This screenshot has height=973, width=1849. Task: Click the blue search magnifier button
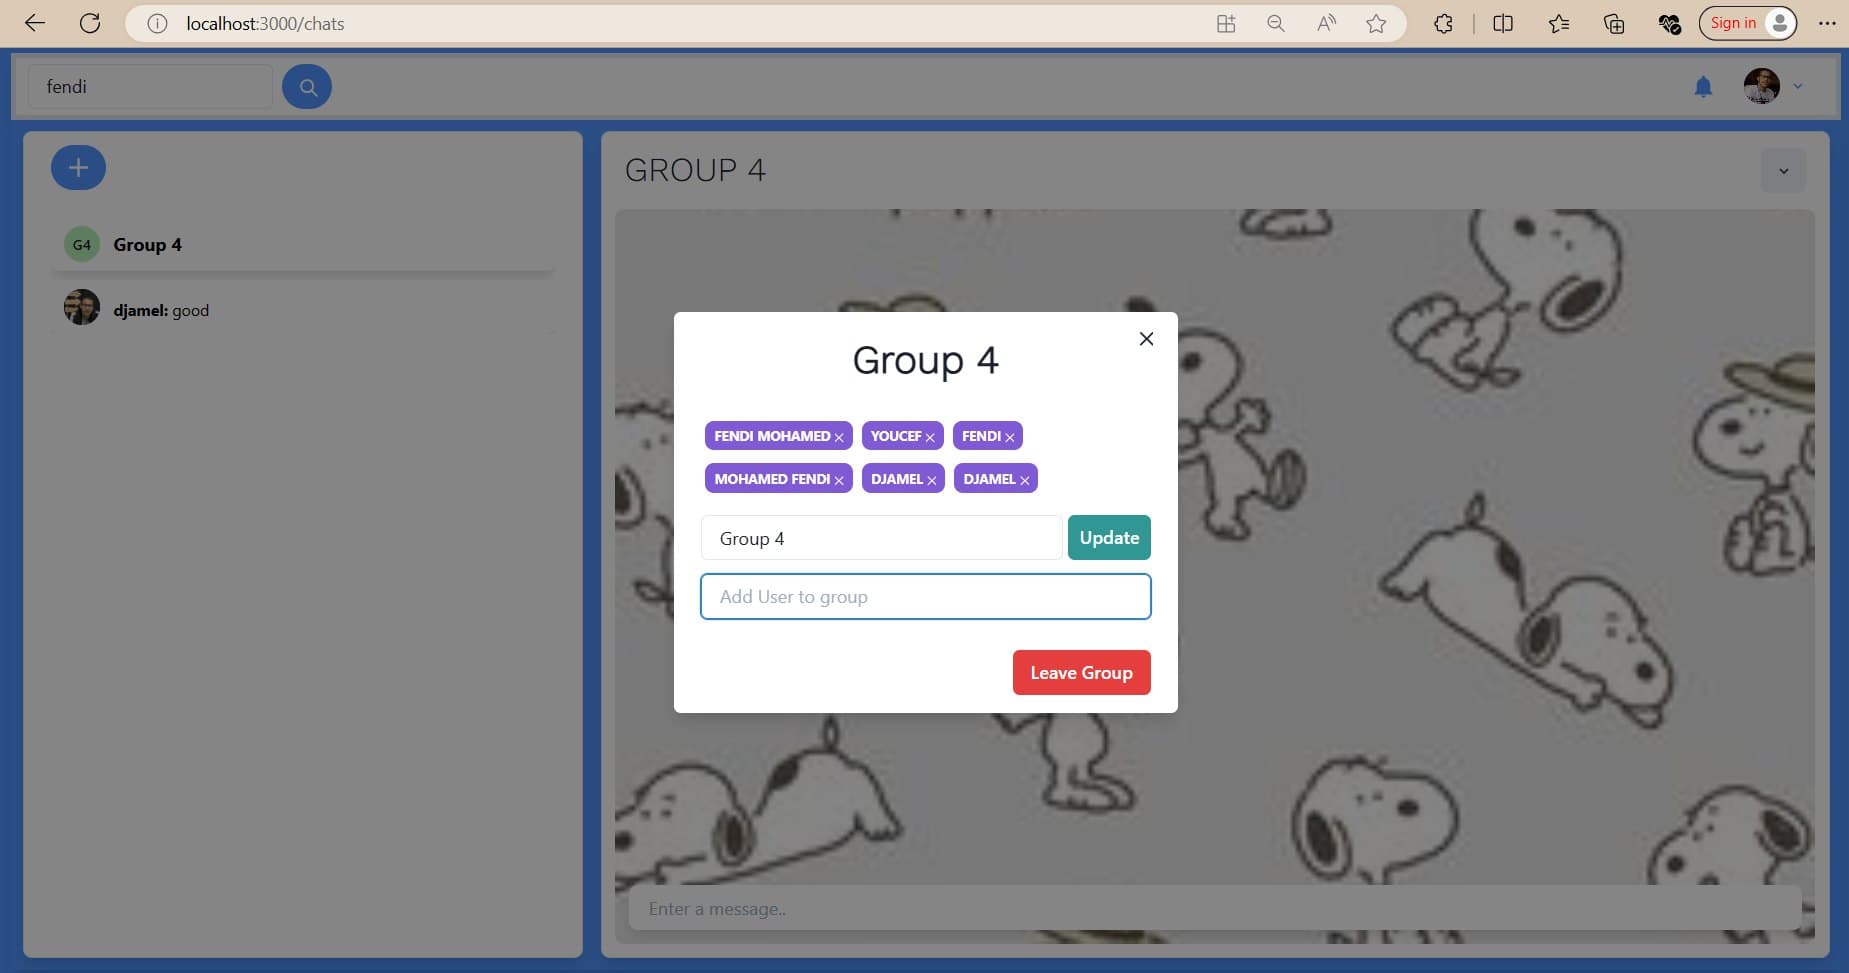pyautogui.click(x=307, y=87)
